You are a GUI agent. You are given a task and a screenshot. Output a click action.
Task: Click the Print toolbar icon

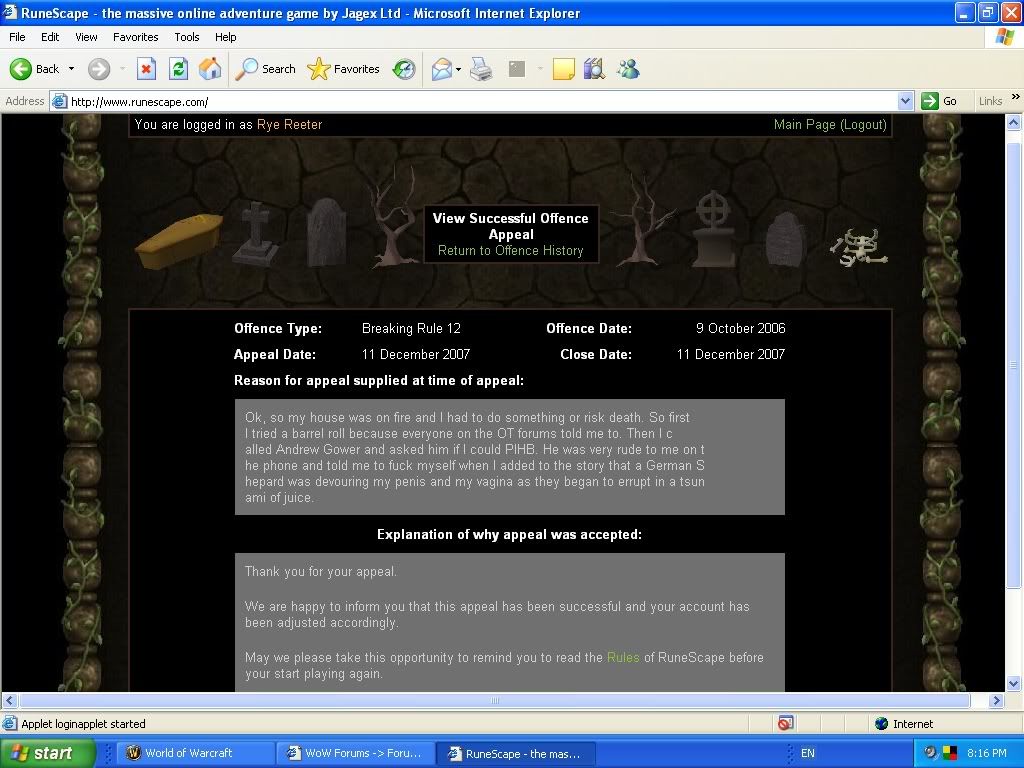coord(481,69)
